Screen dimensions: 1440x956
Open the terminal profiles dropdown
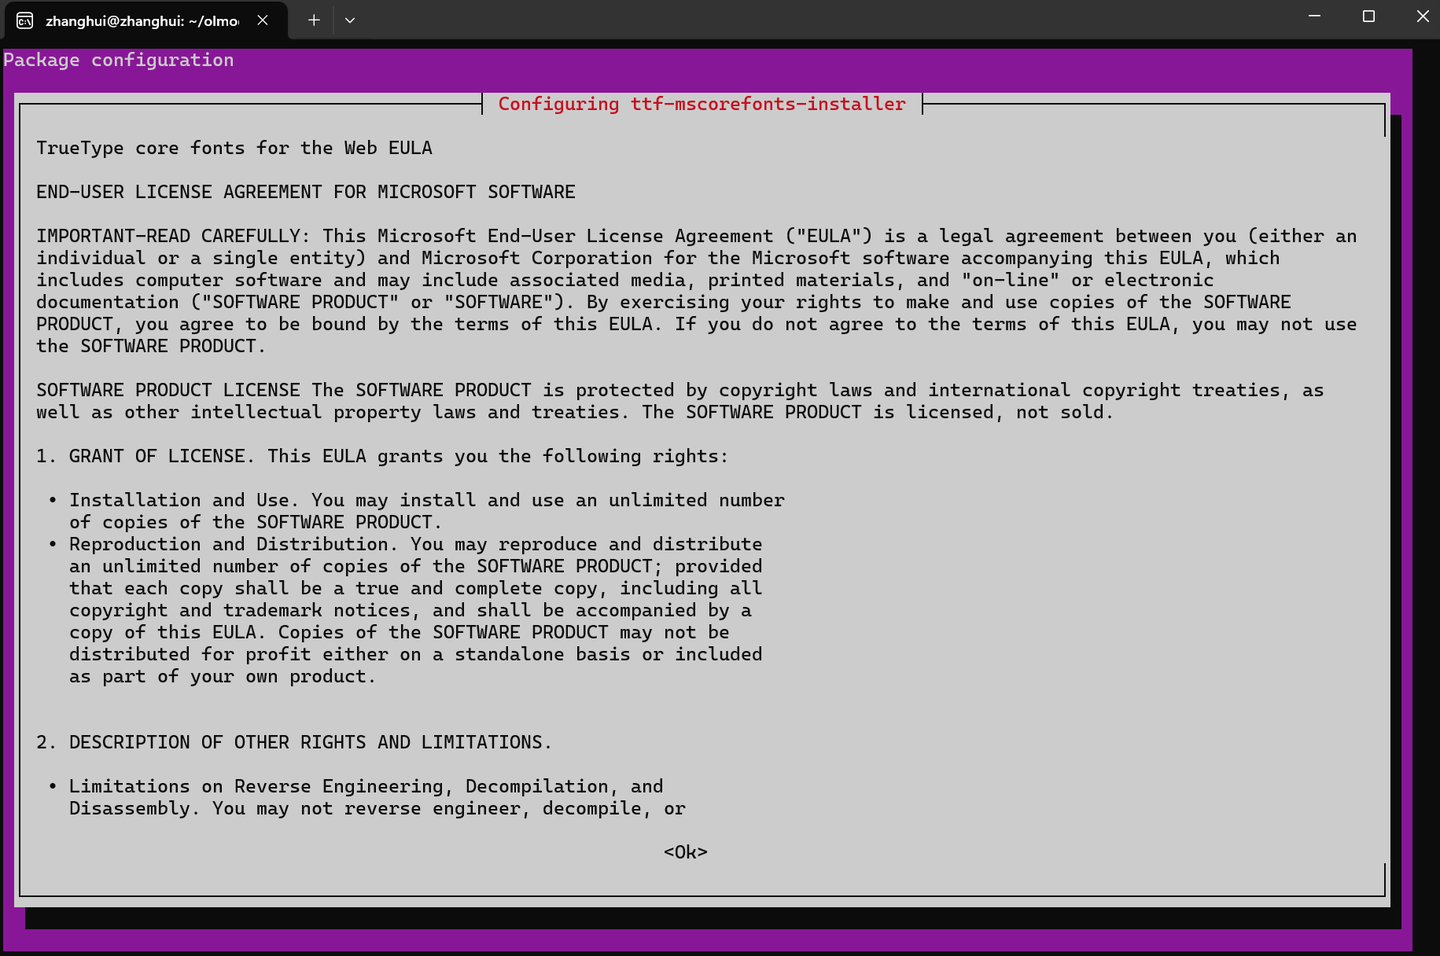pyautogui.click(x=350, y=20)
